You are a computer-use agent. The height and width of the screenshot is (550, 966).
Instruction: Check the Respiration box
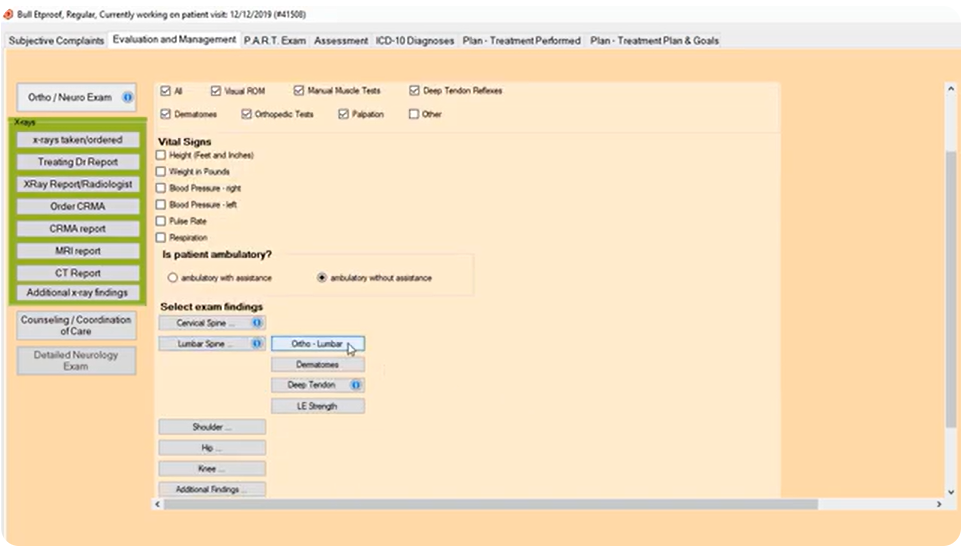click(x=161, y=238)
